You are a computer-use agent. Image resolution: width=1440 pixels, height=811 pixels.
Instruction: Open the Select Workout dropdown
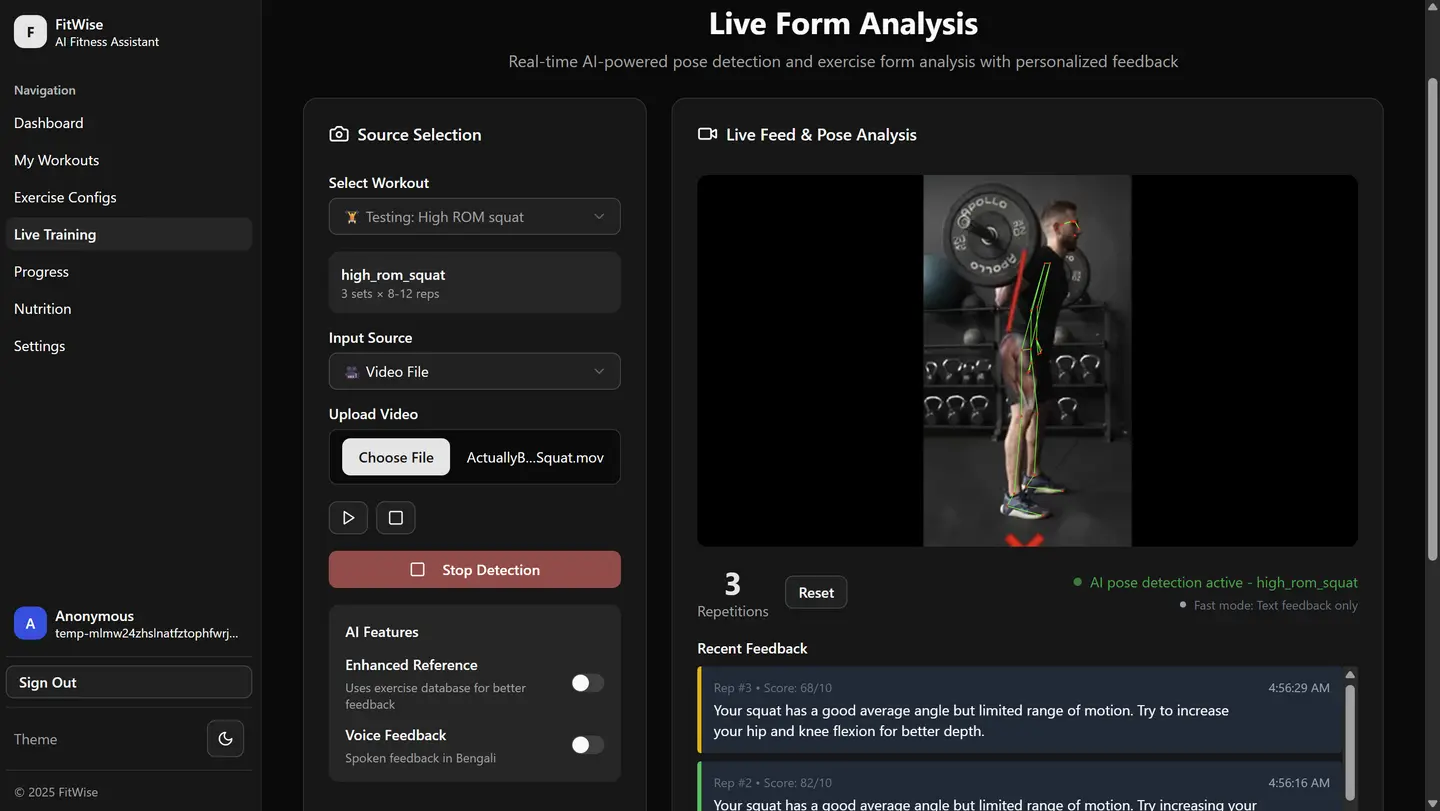pyautogui.click(x=474, y=216)
